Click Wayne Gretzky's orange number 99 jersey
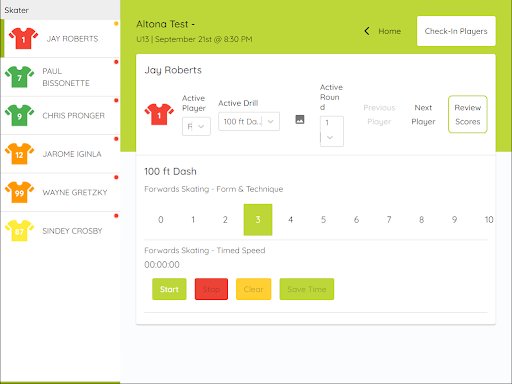This screenshot has width=512, height=384. [19, 192]
